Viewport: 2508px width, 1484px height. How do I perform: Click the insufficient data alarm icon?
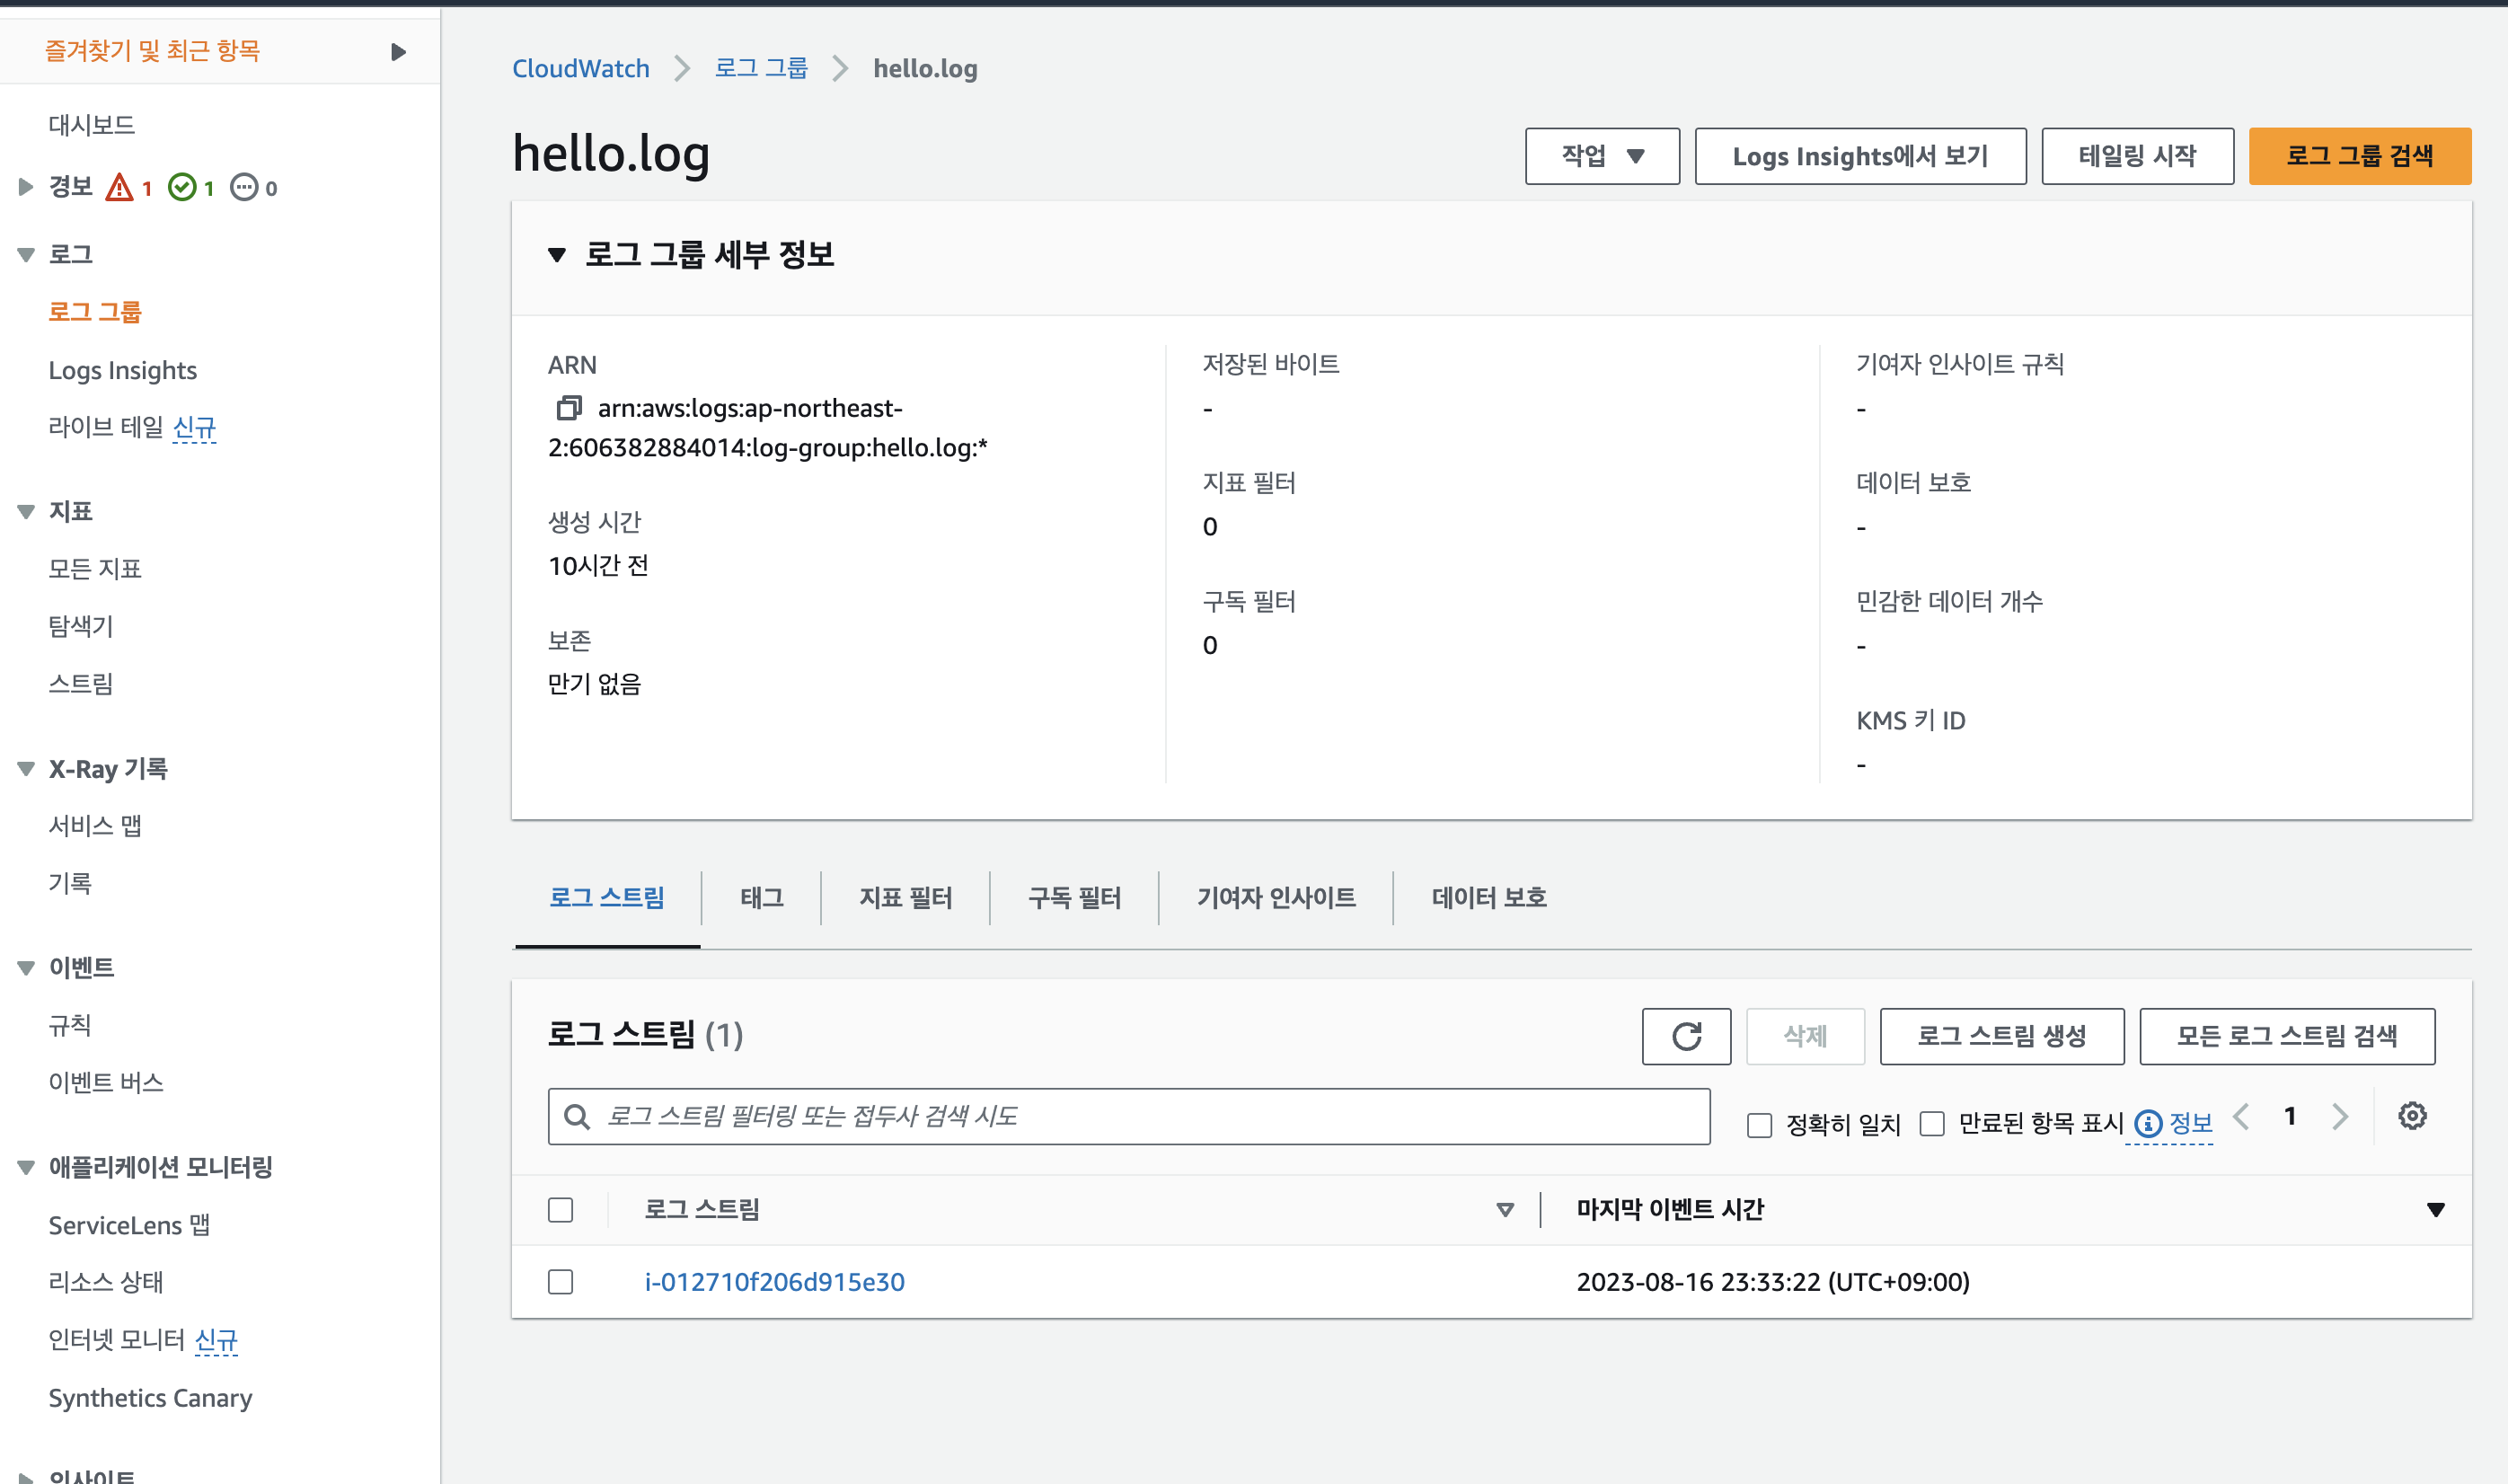(244, 187)
